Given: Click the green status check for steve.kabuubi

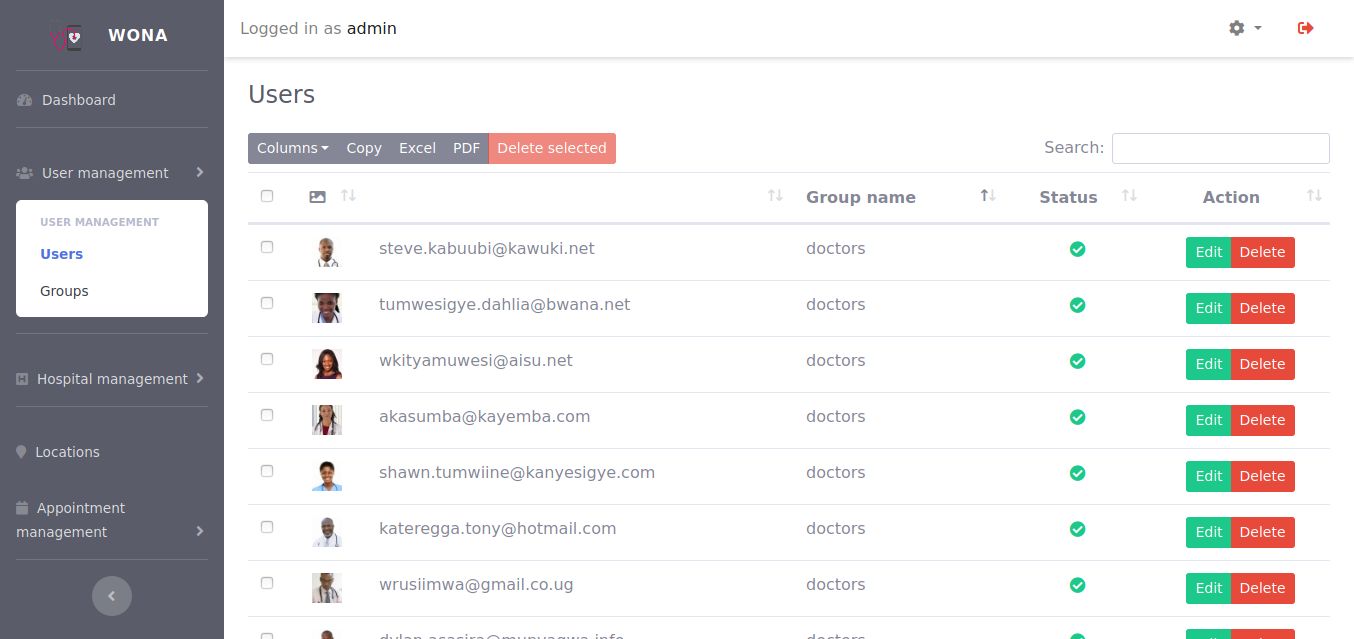Looking at the screenshot, I should point(1077,249).
